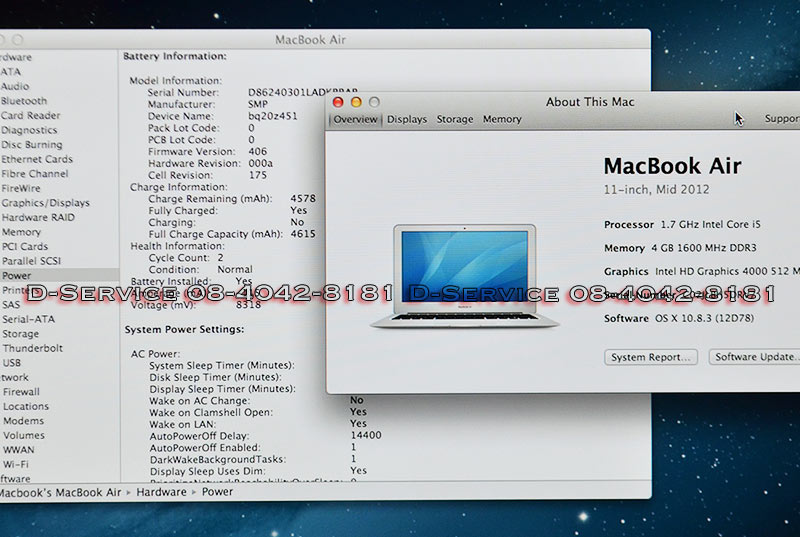Select Ethernet Cards in the sidebar

coord(36,159)
